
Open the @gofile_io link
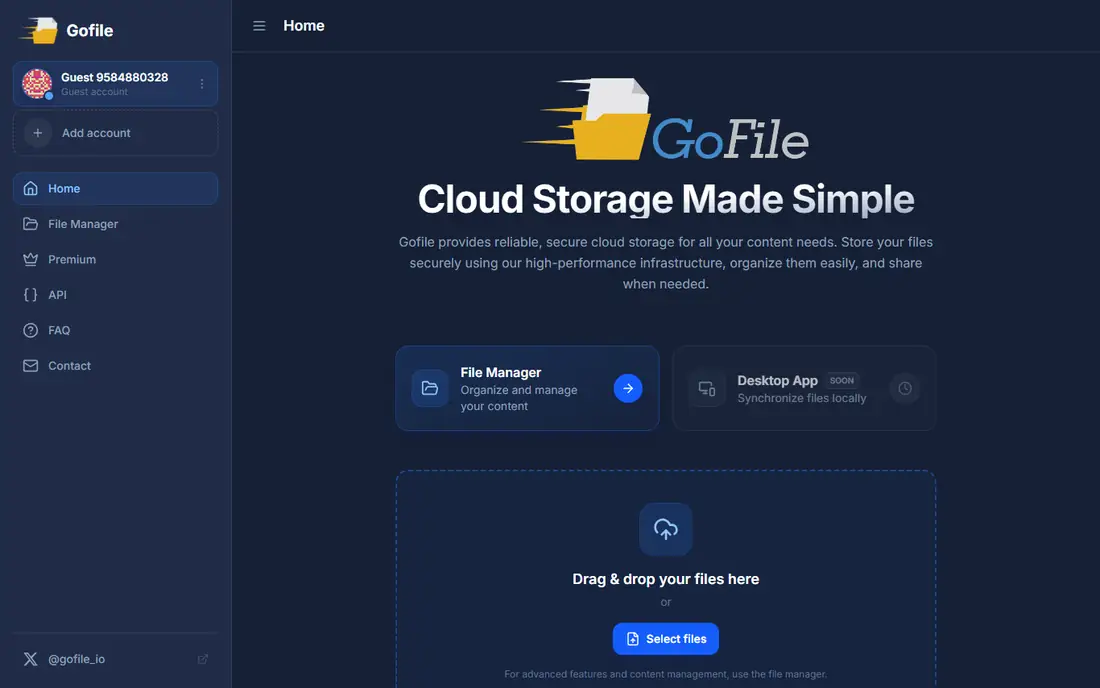76,659
